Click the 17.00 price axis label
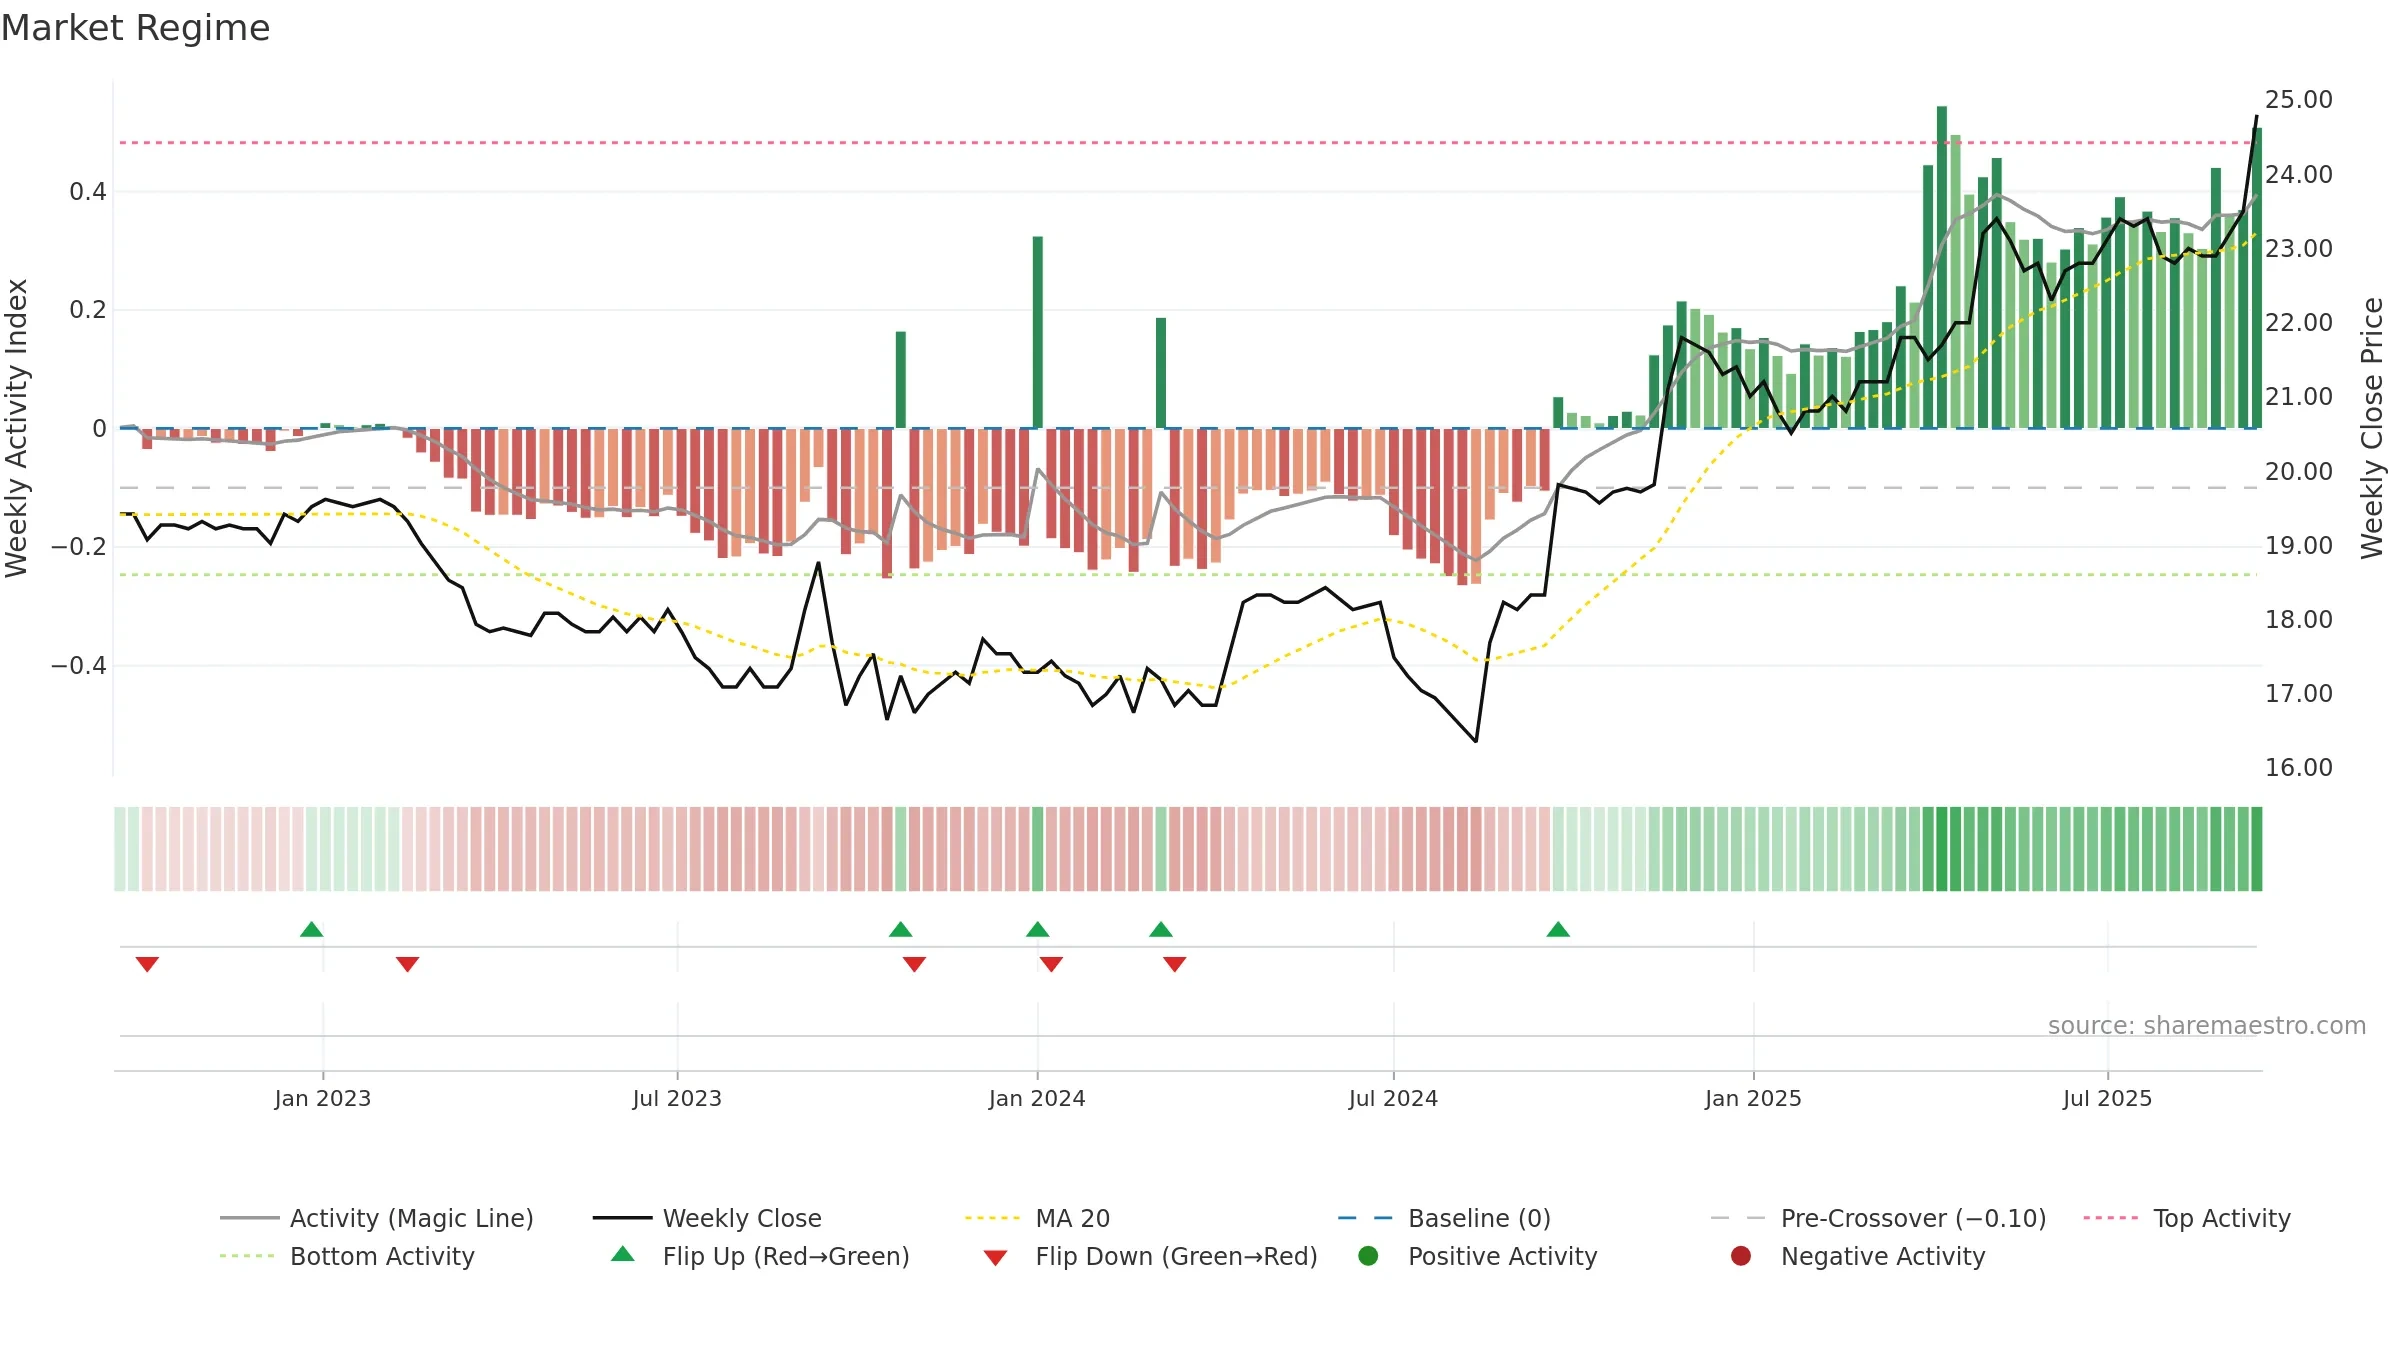Image resolution: width=2400 pixels, height=1350 pixels. 2299,693
